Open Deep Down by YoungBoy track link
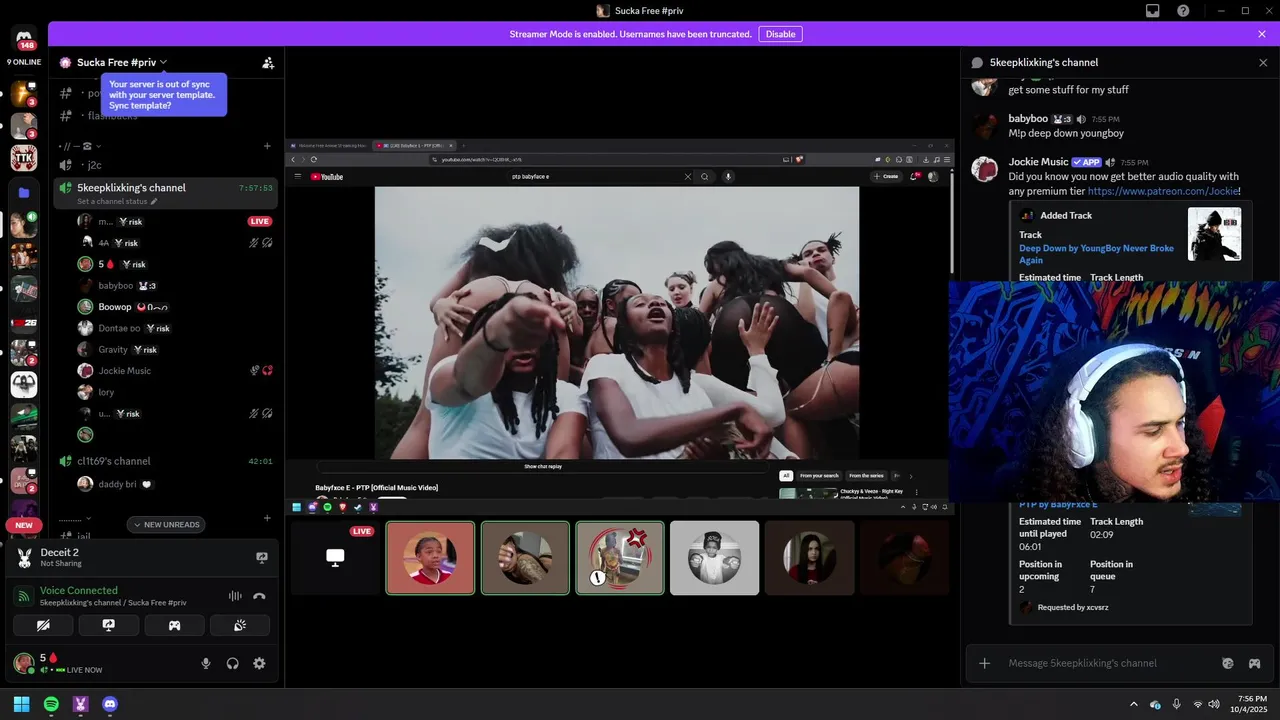Screen dimensions: 1280x720 (1096, 254)
